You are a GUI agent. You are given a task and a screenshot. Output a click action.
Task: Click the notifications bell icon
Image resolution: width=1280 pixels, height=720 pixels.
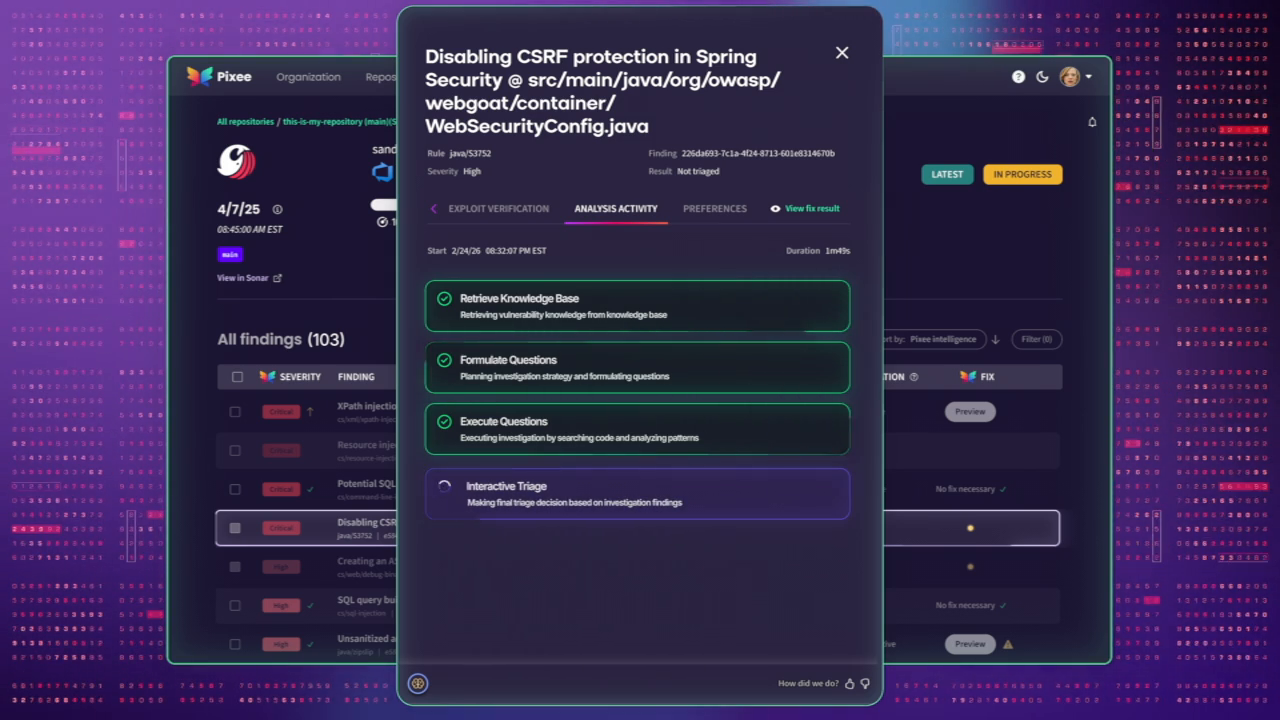[x=1092, y=122]
